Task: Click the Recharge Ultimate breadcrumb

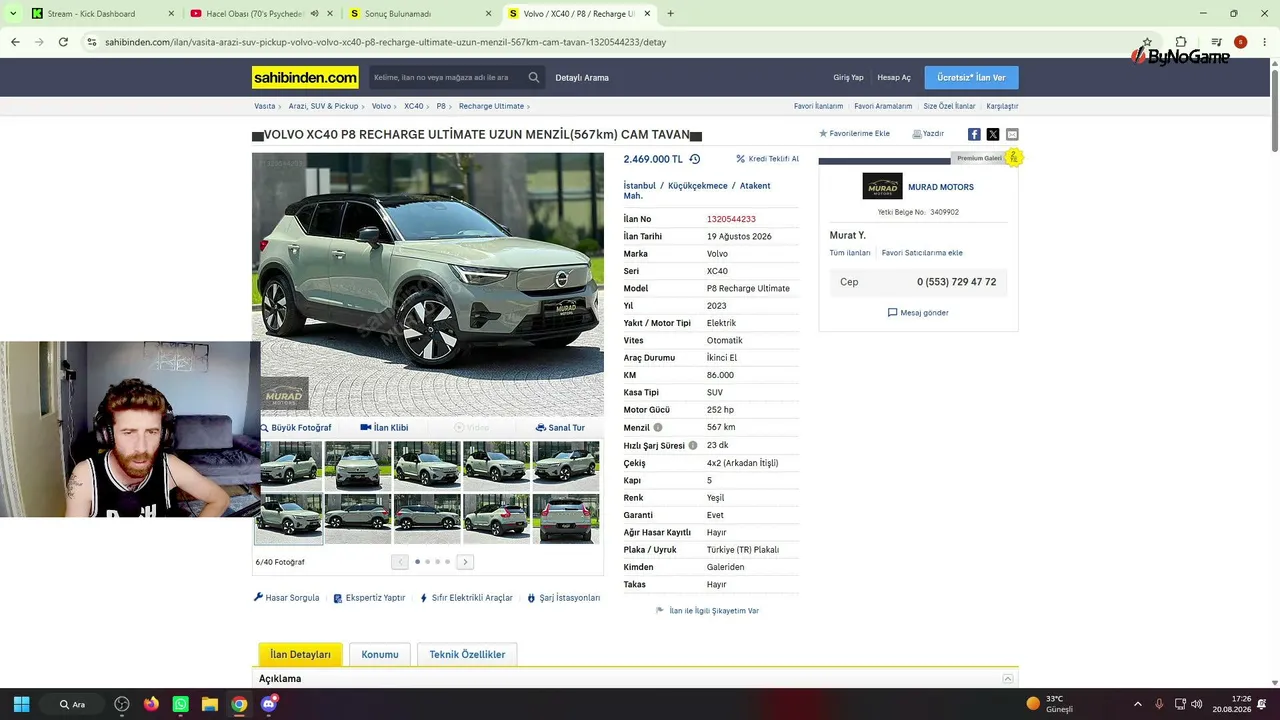Action: pos(491,106)
